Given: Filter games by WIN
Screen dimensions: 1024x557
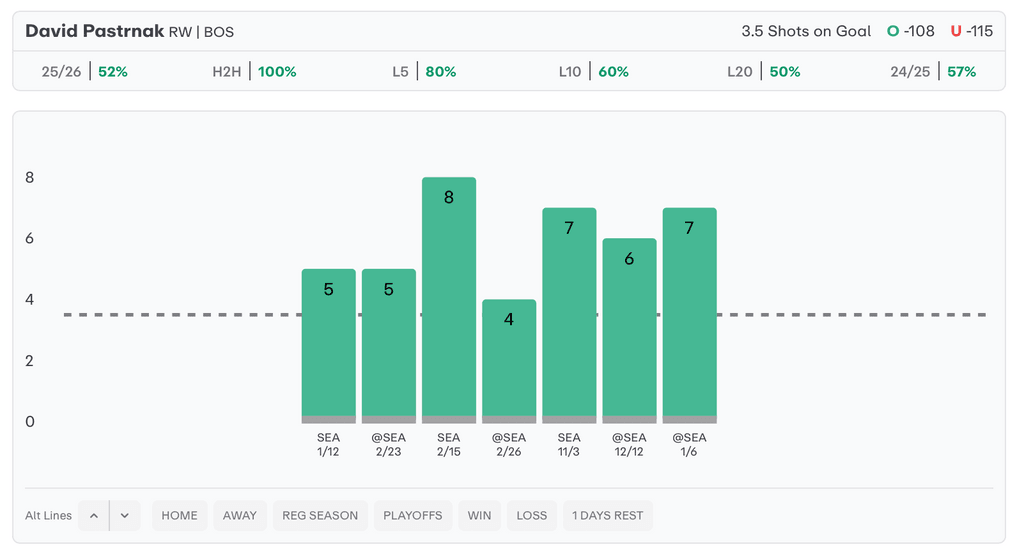Looking at the screenshot, I should click(x=479, y=516).
